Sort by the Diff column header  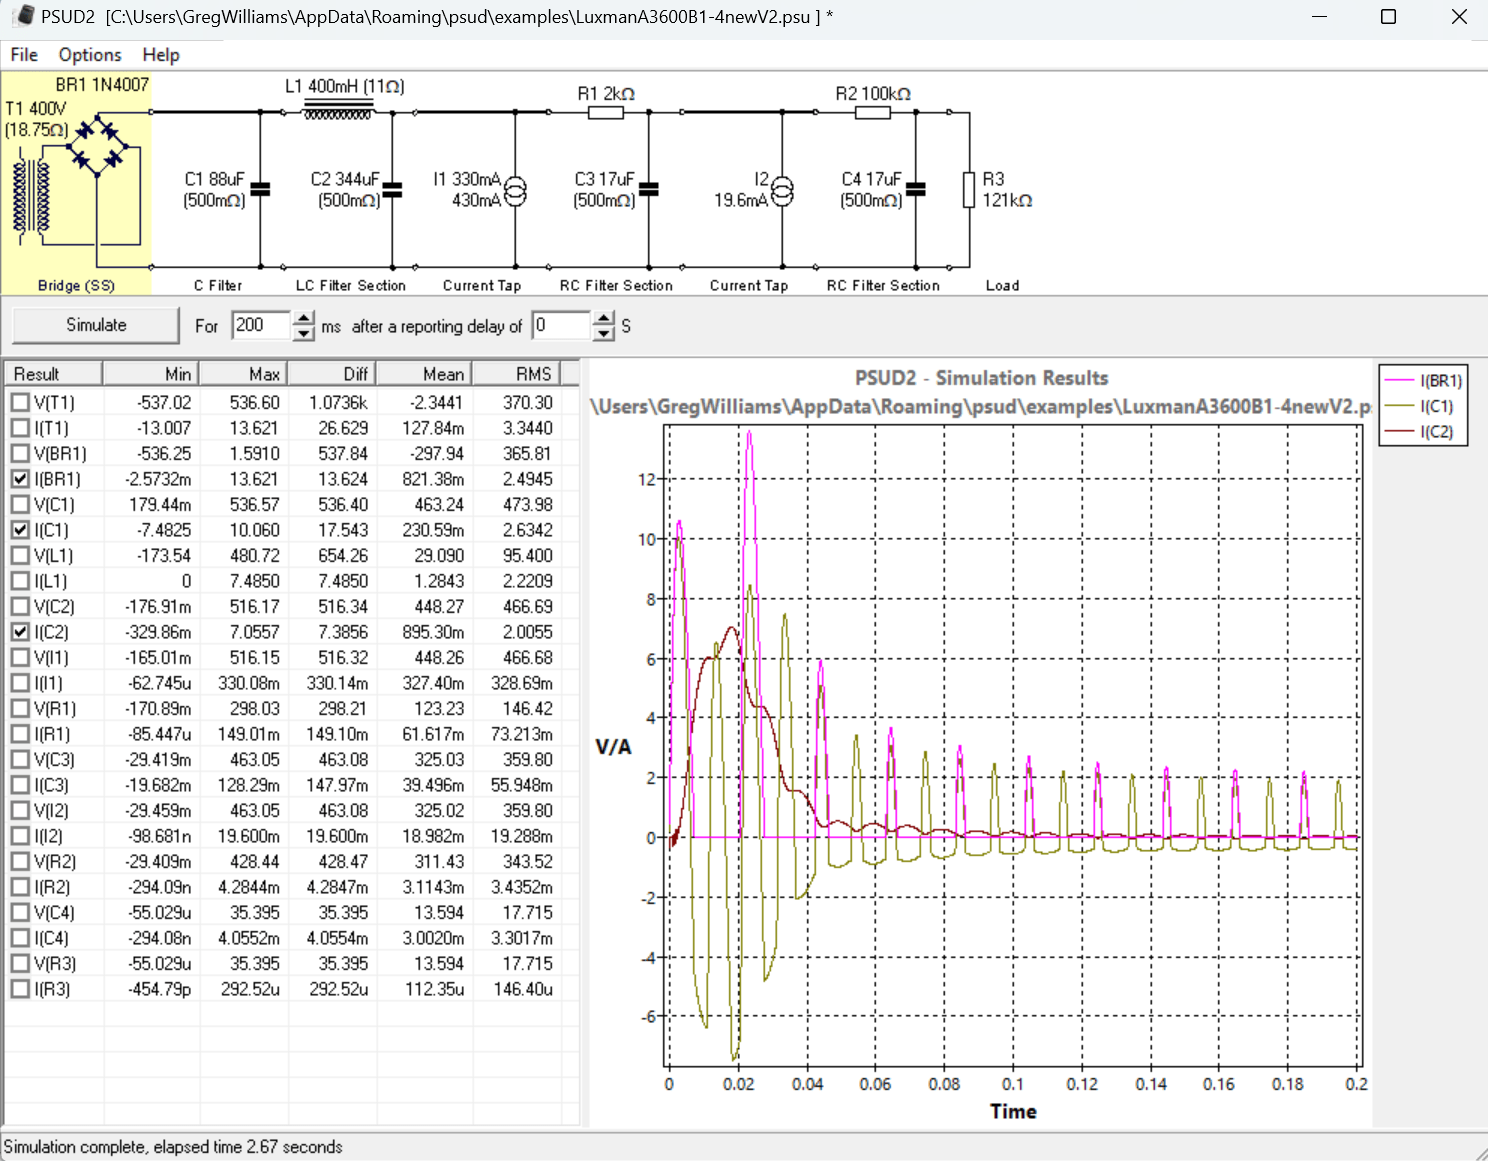(x=332, y=374)
